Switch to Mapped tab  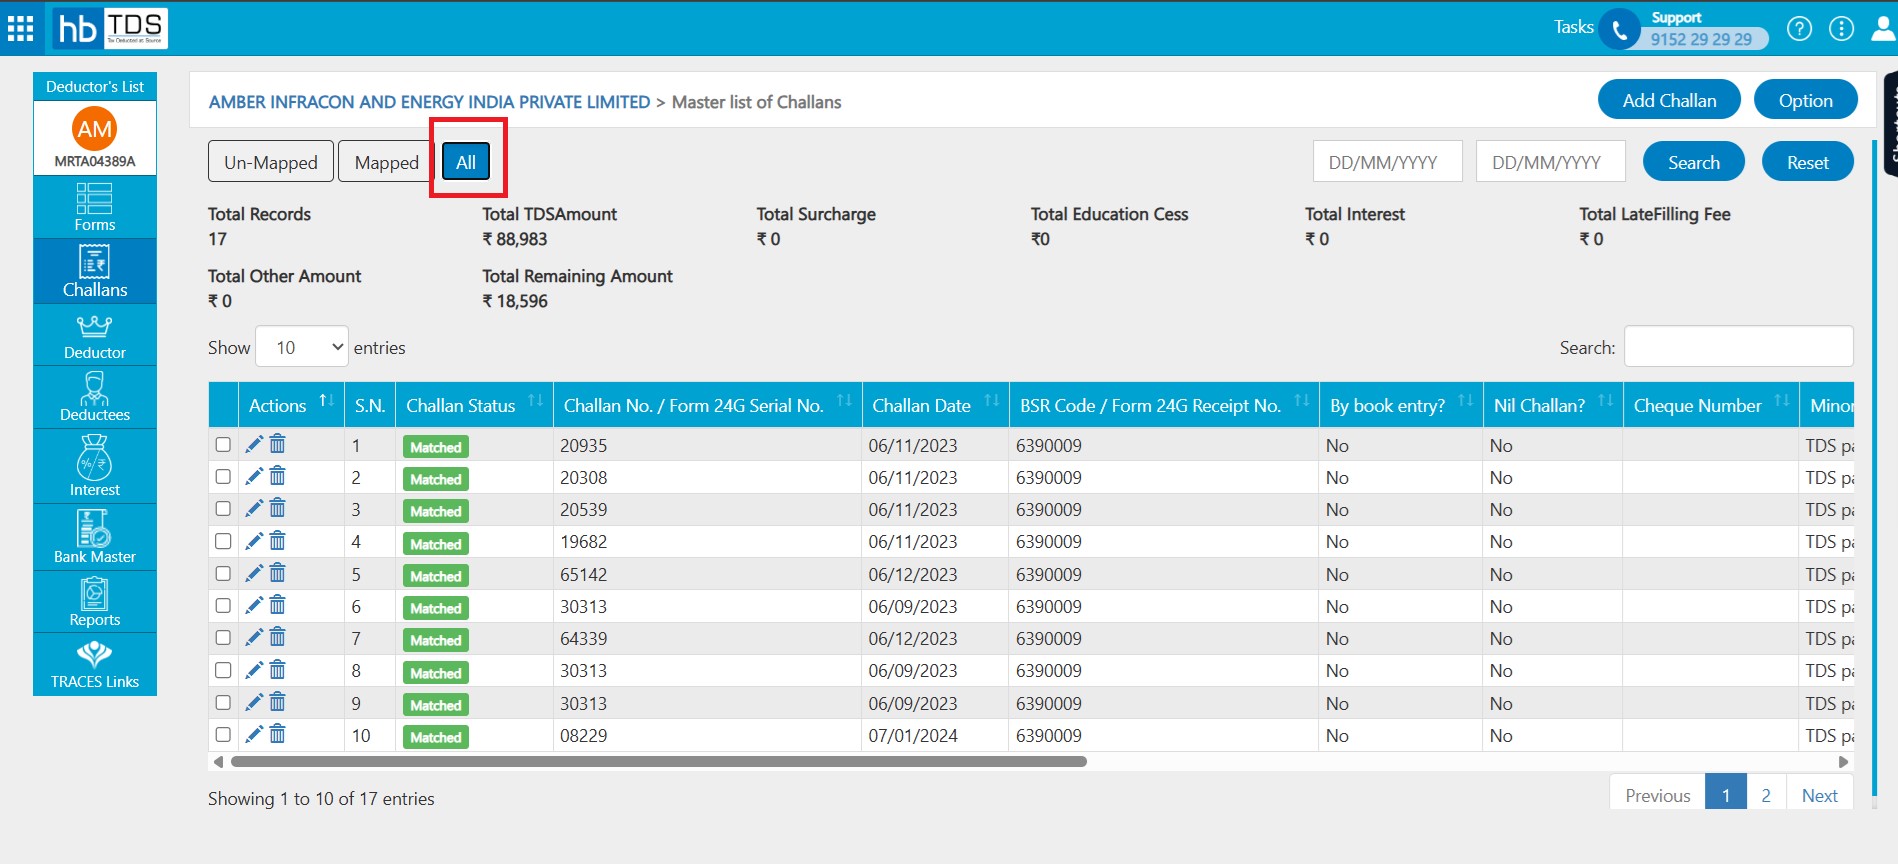[386, 162]
